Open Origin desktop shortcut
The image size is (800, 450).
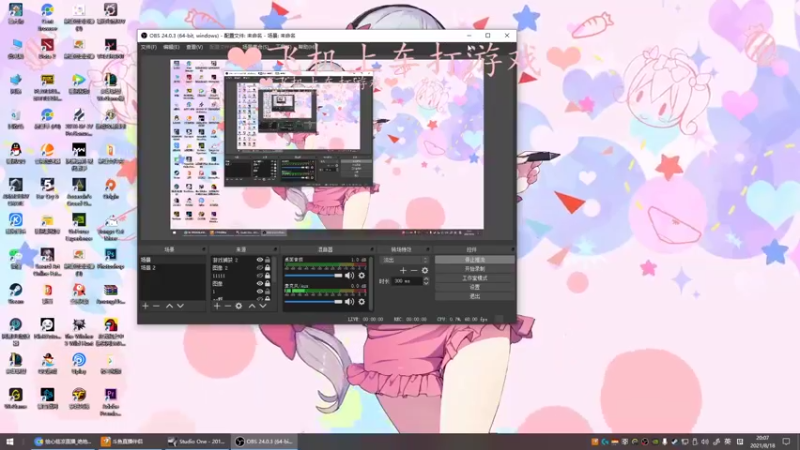click(111, 188)
